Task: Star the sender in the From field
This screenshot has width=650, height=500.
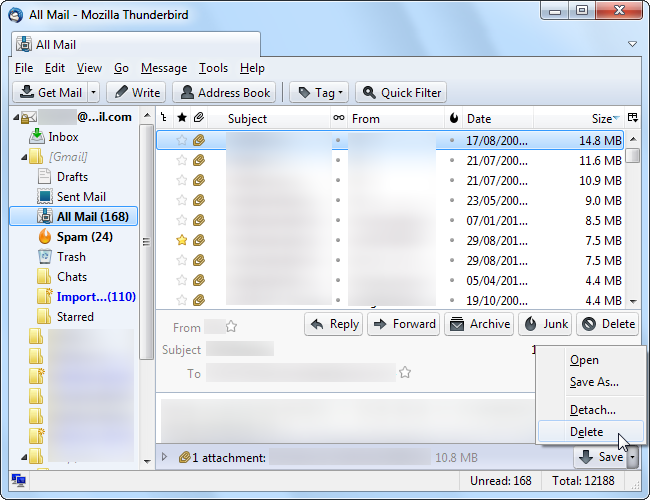Action: (x=231, y=327)
